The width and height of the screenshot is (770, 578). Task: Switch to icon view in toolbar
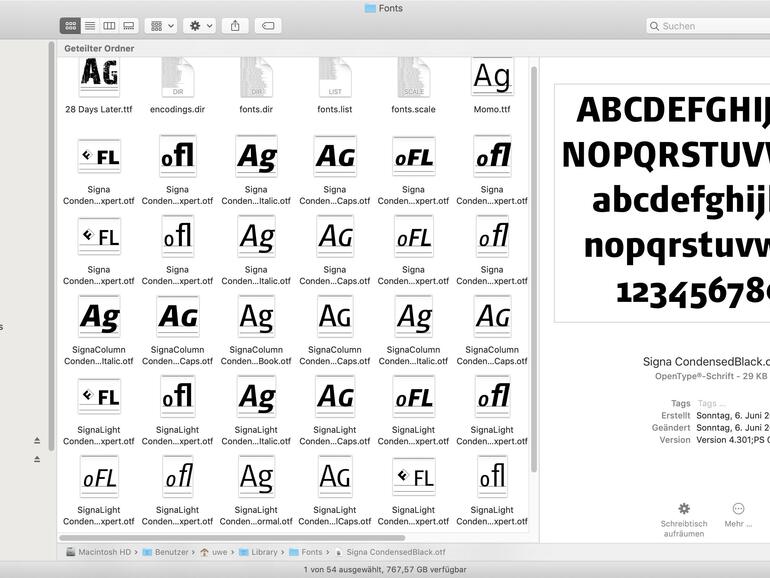[71, 25]
